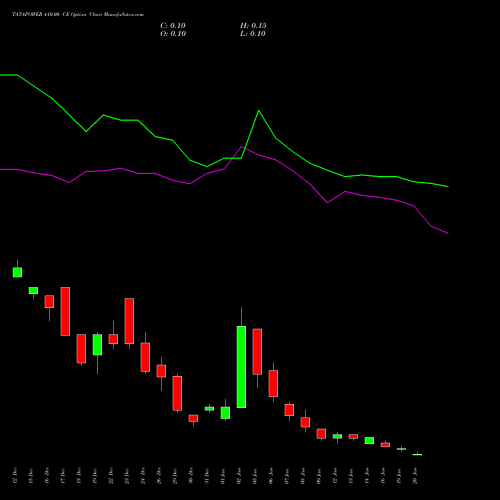
Task: Select the red candle above 05 Jan
Action: tap(257, 352)
